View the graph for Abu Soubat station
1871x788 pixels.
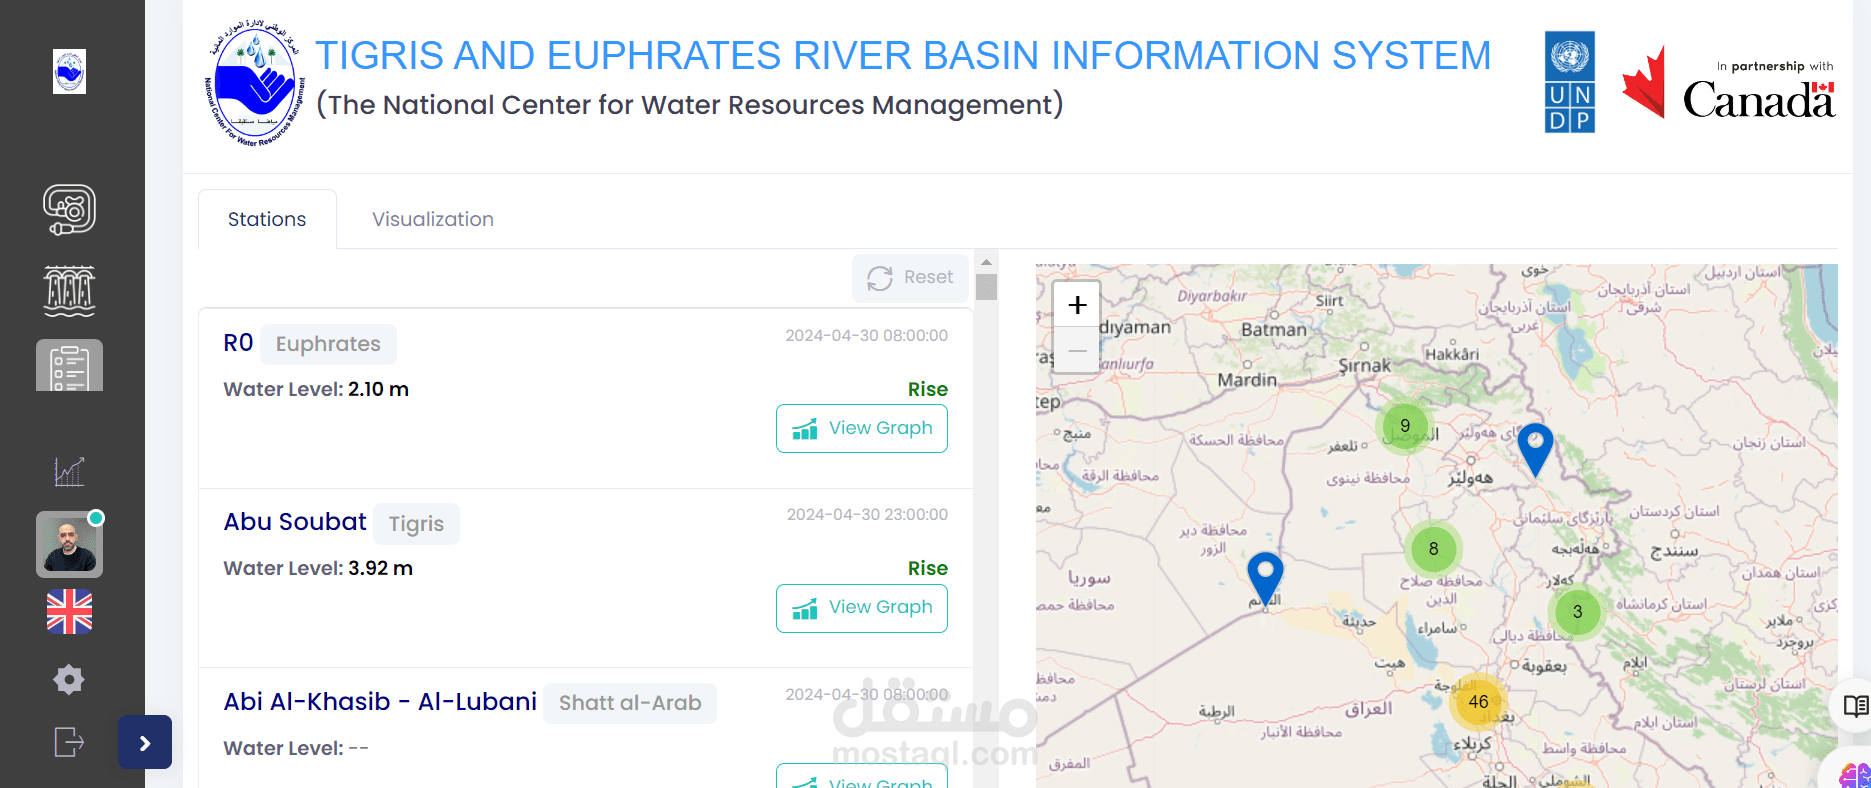tap(862, 607)
